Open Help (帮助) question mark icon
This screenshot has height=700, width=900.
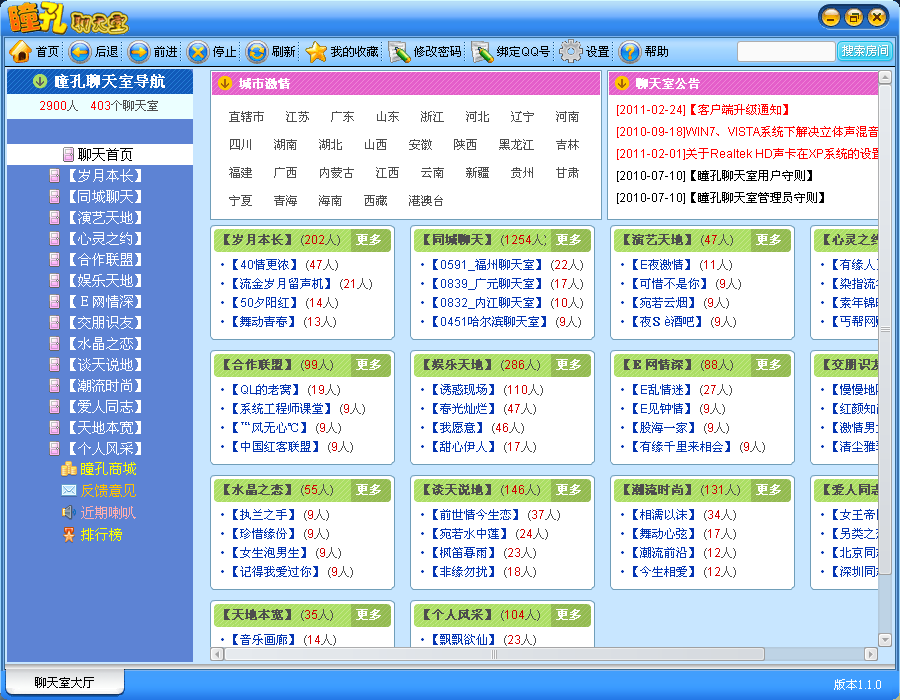(x=630, y=52)
